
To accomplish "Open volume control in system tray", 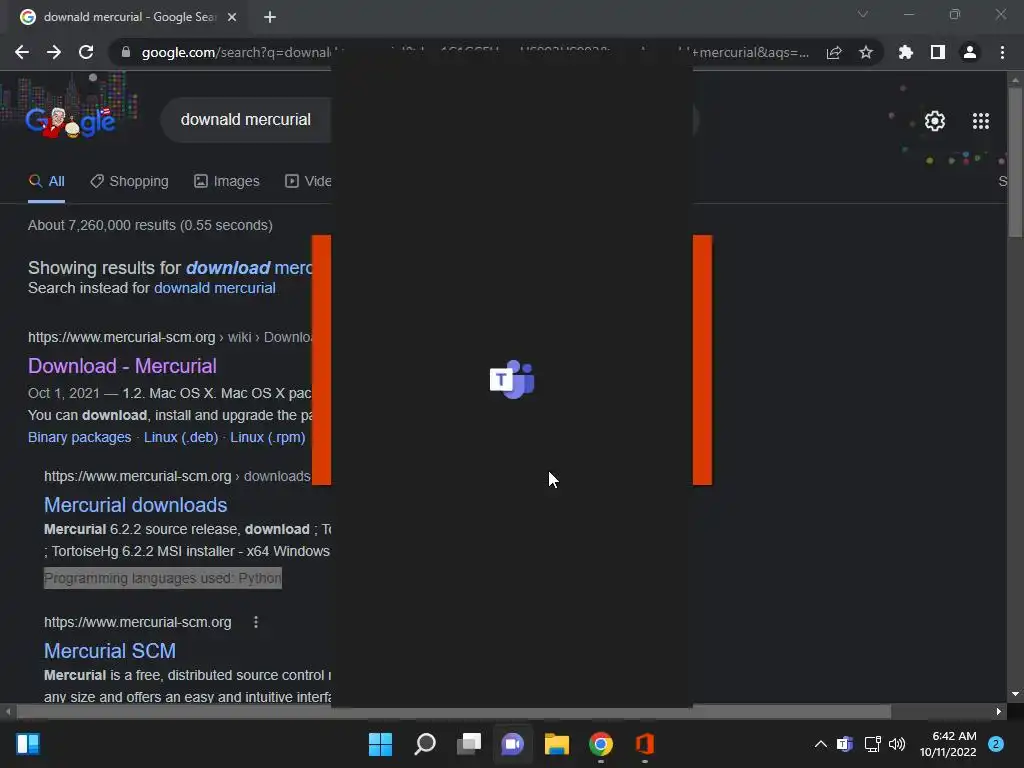I will pos(897,744).
